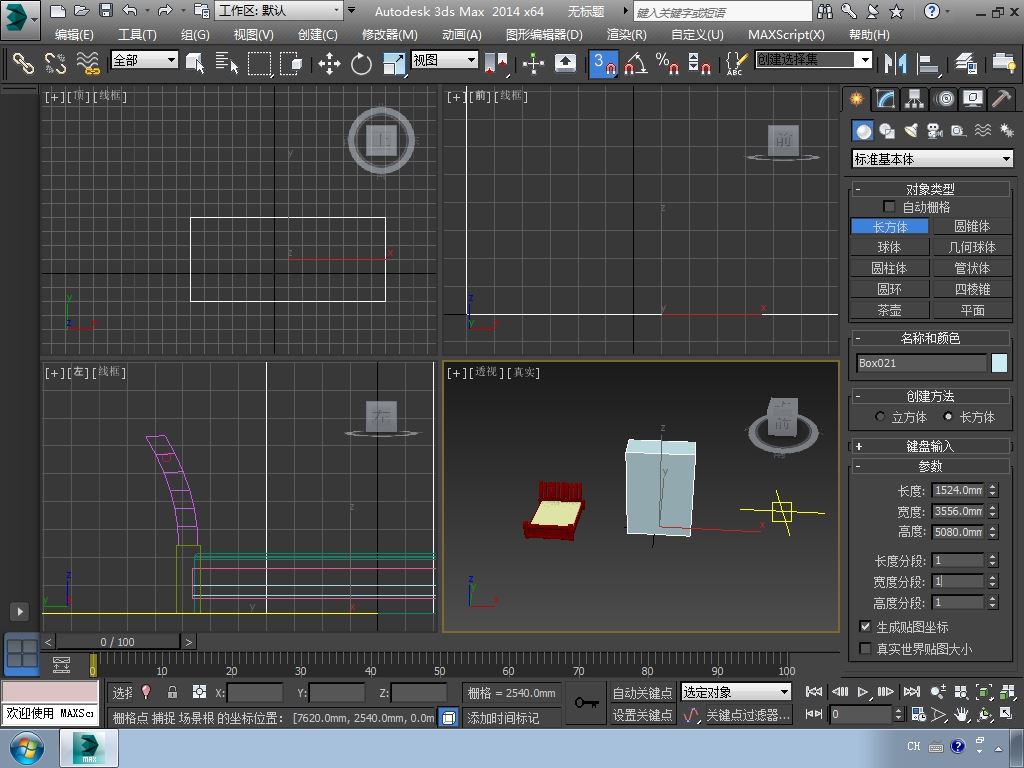Open the 标准基本体 dropdown

932,159
